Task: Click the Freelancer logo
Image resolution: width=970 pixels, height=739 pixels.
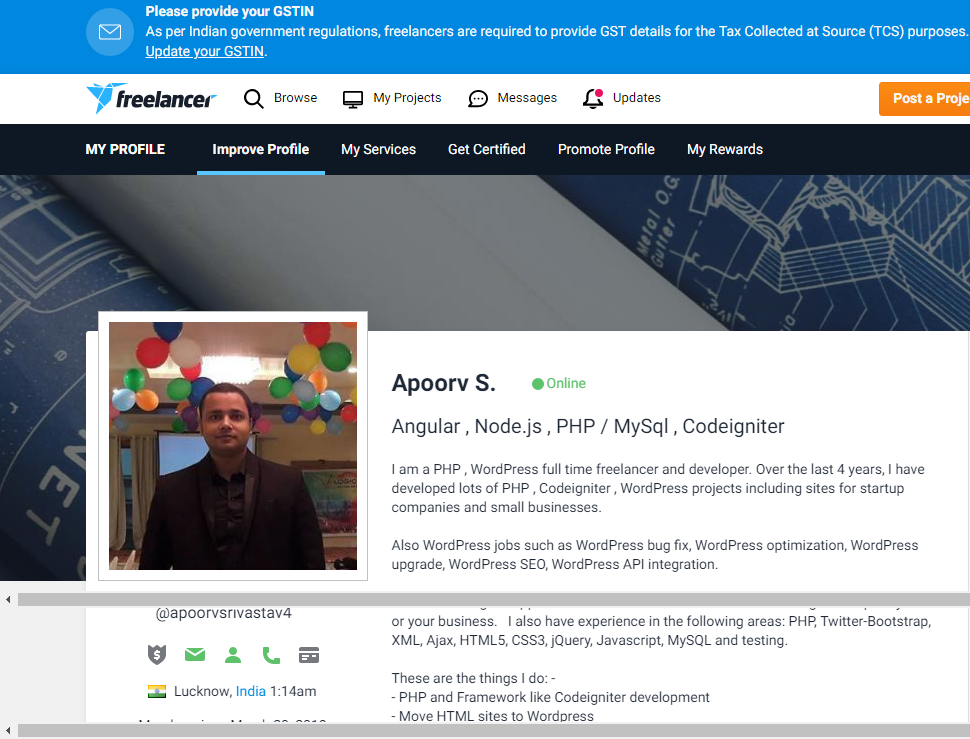Action: [x=151, y=98]
